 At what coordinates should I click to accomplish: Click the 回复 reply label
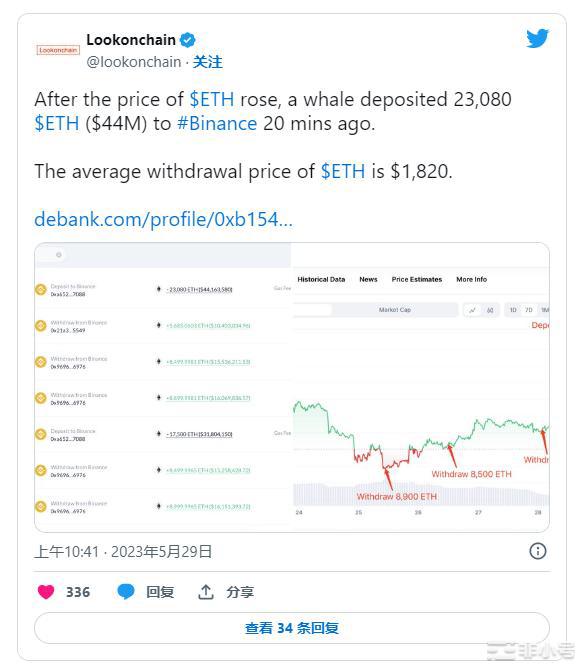pyautogui.click(x=160, y=592)
